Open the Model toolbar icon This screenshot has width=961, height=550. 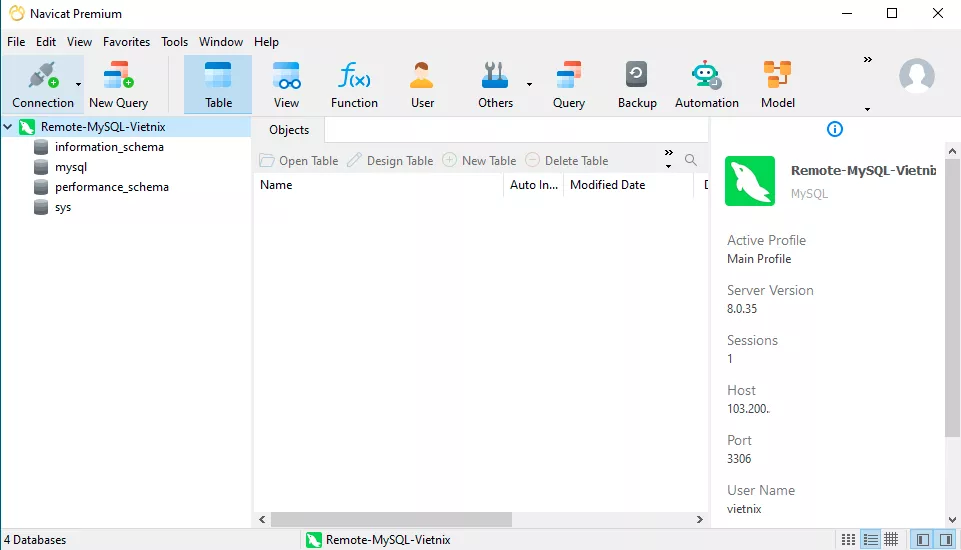tap(777, 75)
